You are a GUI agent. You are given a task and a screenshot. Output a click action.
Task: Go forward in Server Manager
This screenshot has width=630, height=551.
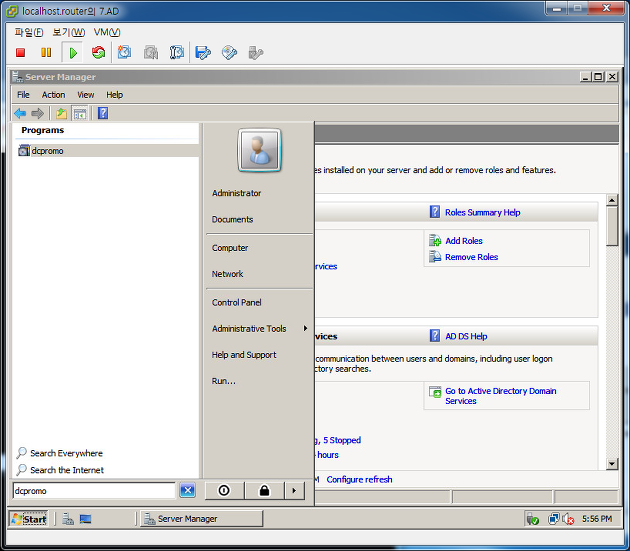point(37,113)
